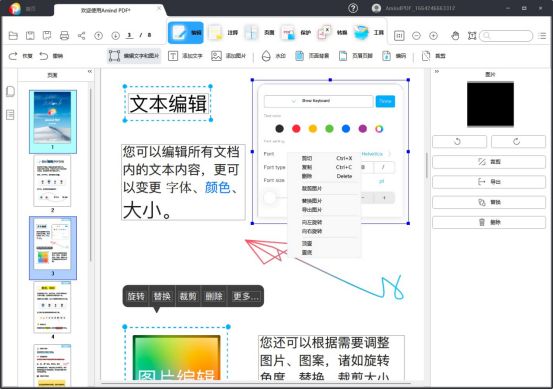Pick the blue color swatch

(x=346, y=129)
